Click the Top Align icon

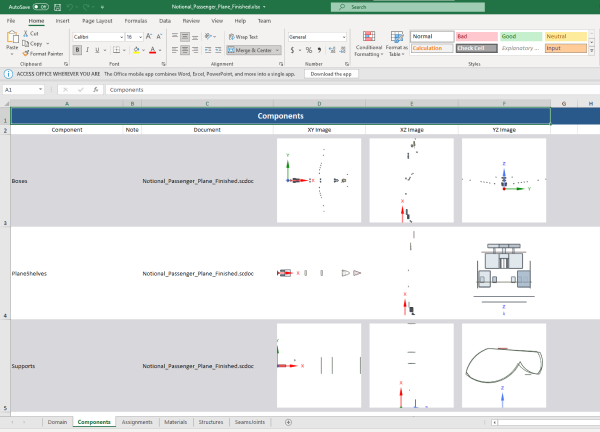pos(175,37)
